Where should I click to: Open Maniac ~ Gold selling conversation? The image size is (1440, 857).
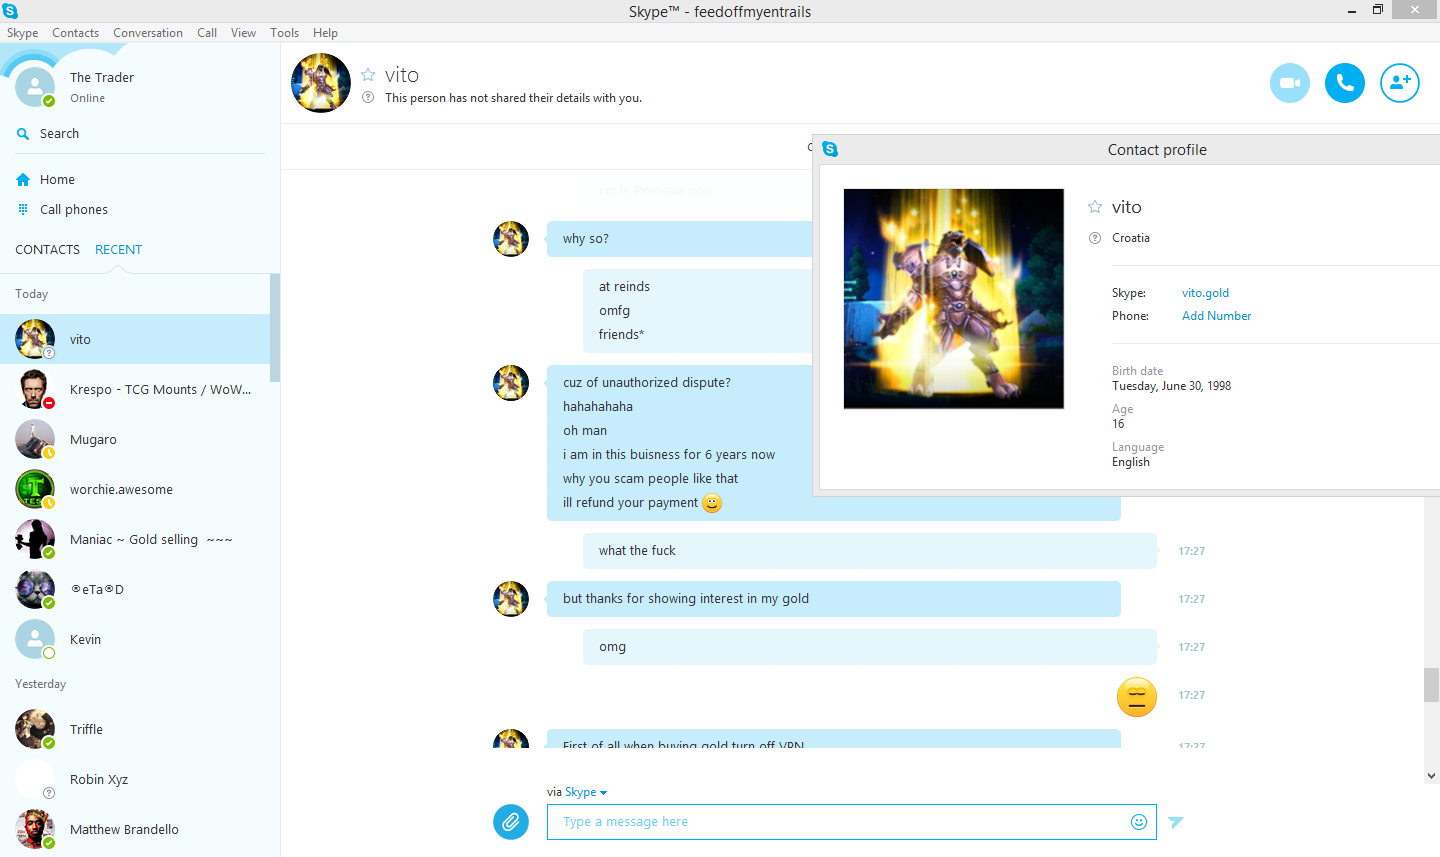click(135, 540)
